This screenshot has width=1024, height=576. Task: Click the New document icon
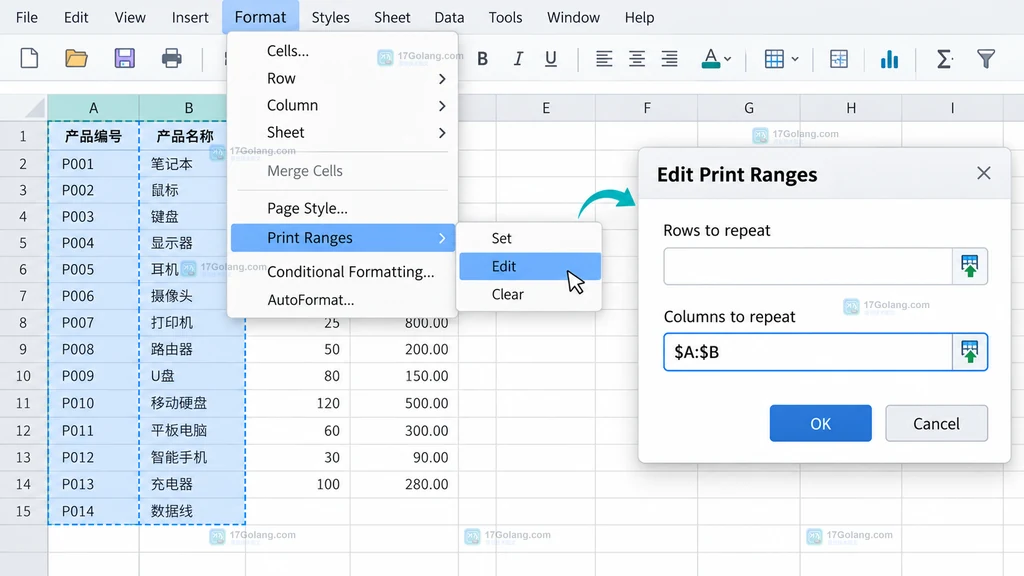coord(29,59)
